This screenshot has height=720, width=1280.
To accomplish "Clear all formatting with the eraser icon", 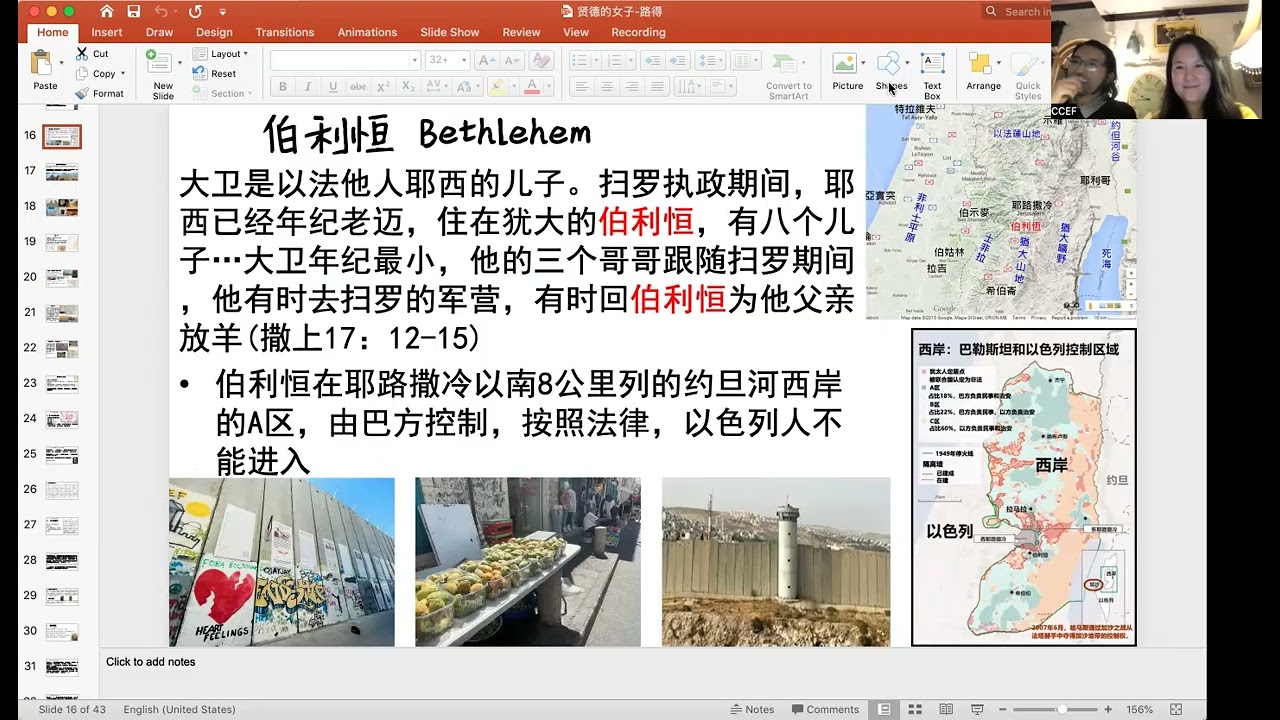I will point(540,60).
